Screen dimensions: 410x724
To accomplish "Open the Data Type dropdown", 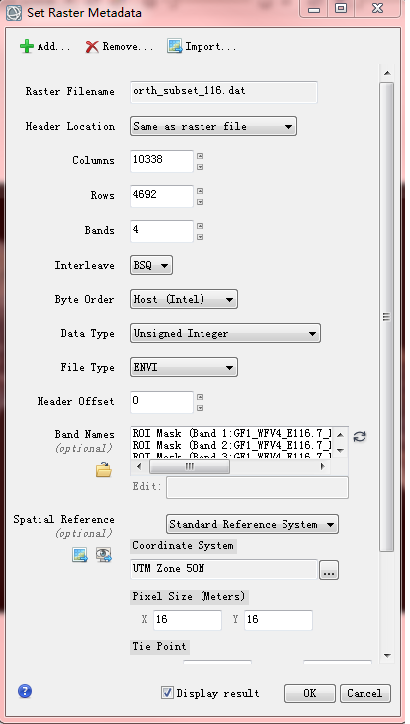I will pyautogui.click(x=225, y=333).
